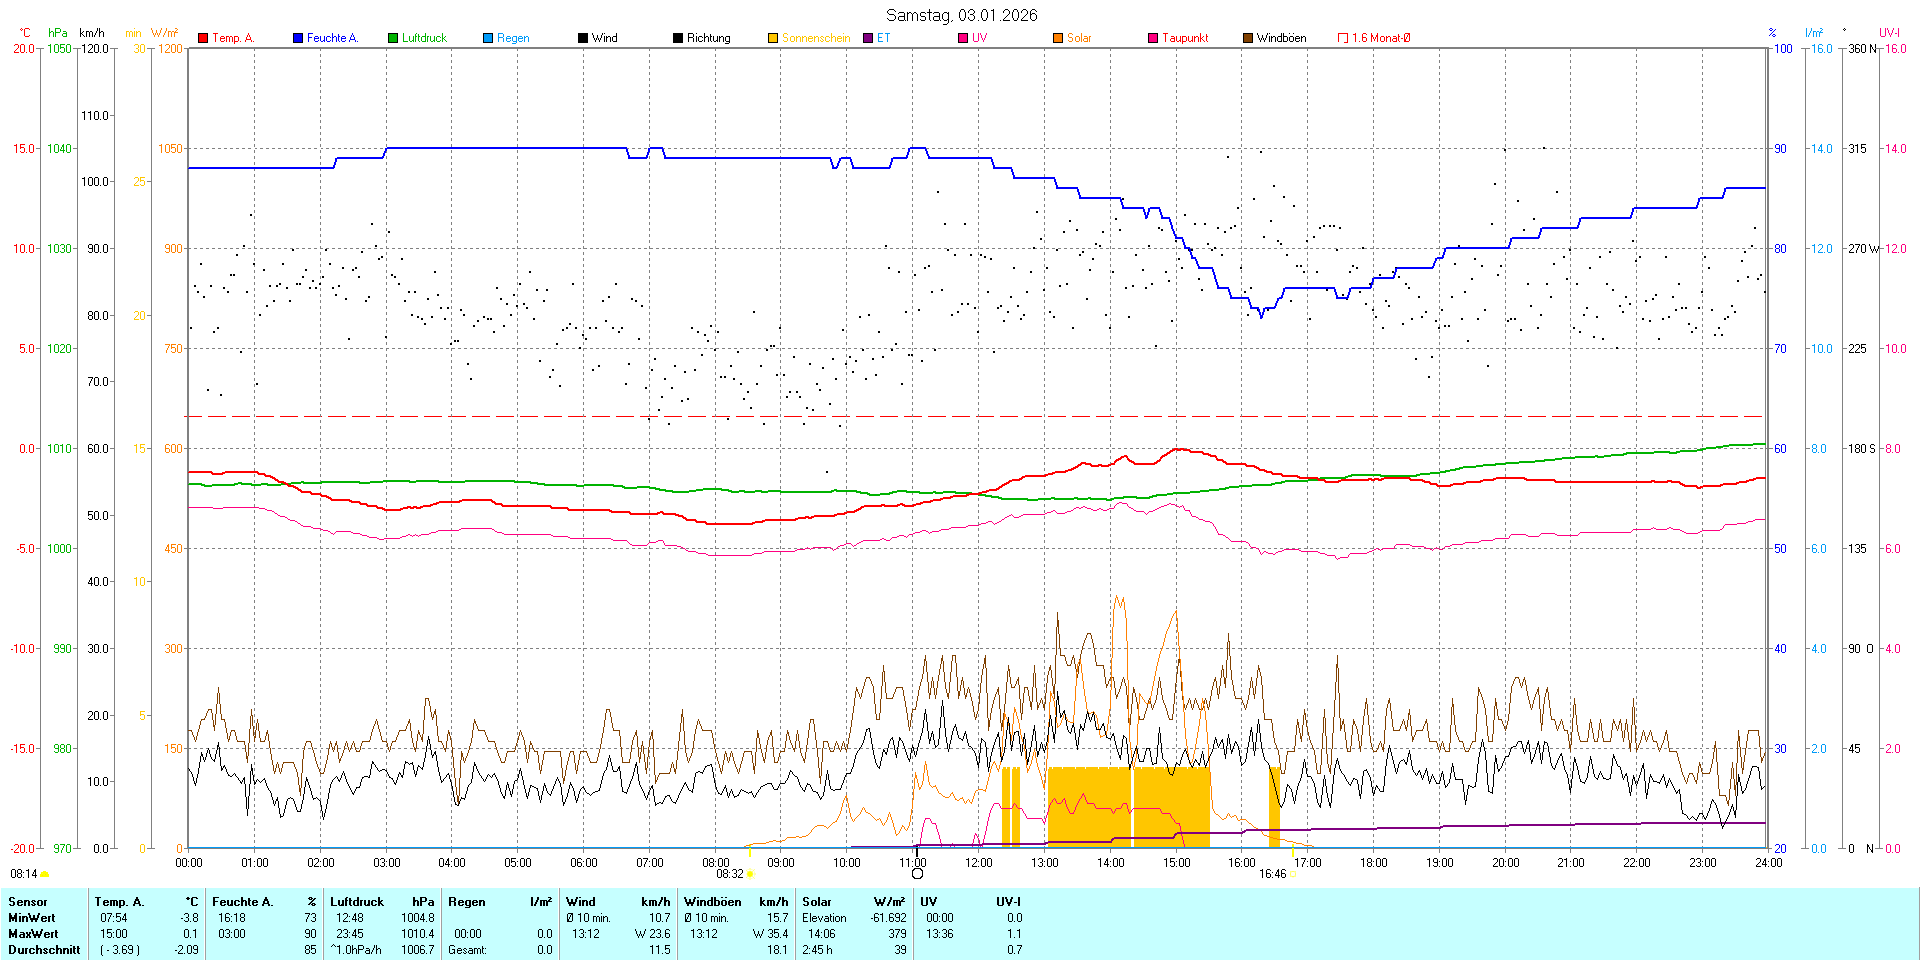The image size is (1920, 960).
Task: Click the purple ET legend swatch
Action: point(868,38)
